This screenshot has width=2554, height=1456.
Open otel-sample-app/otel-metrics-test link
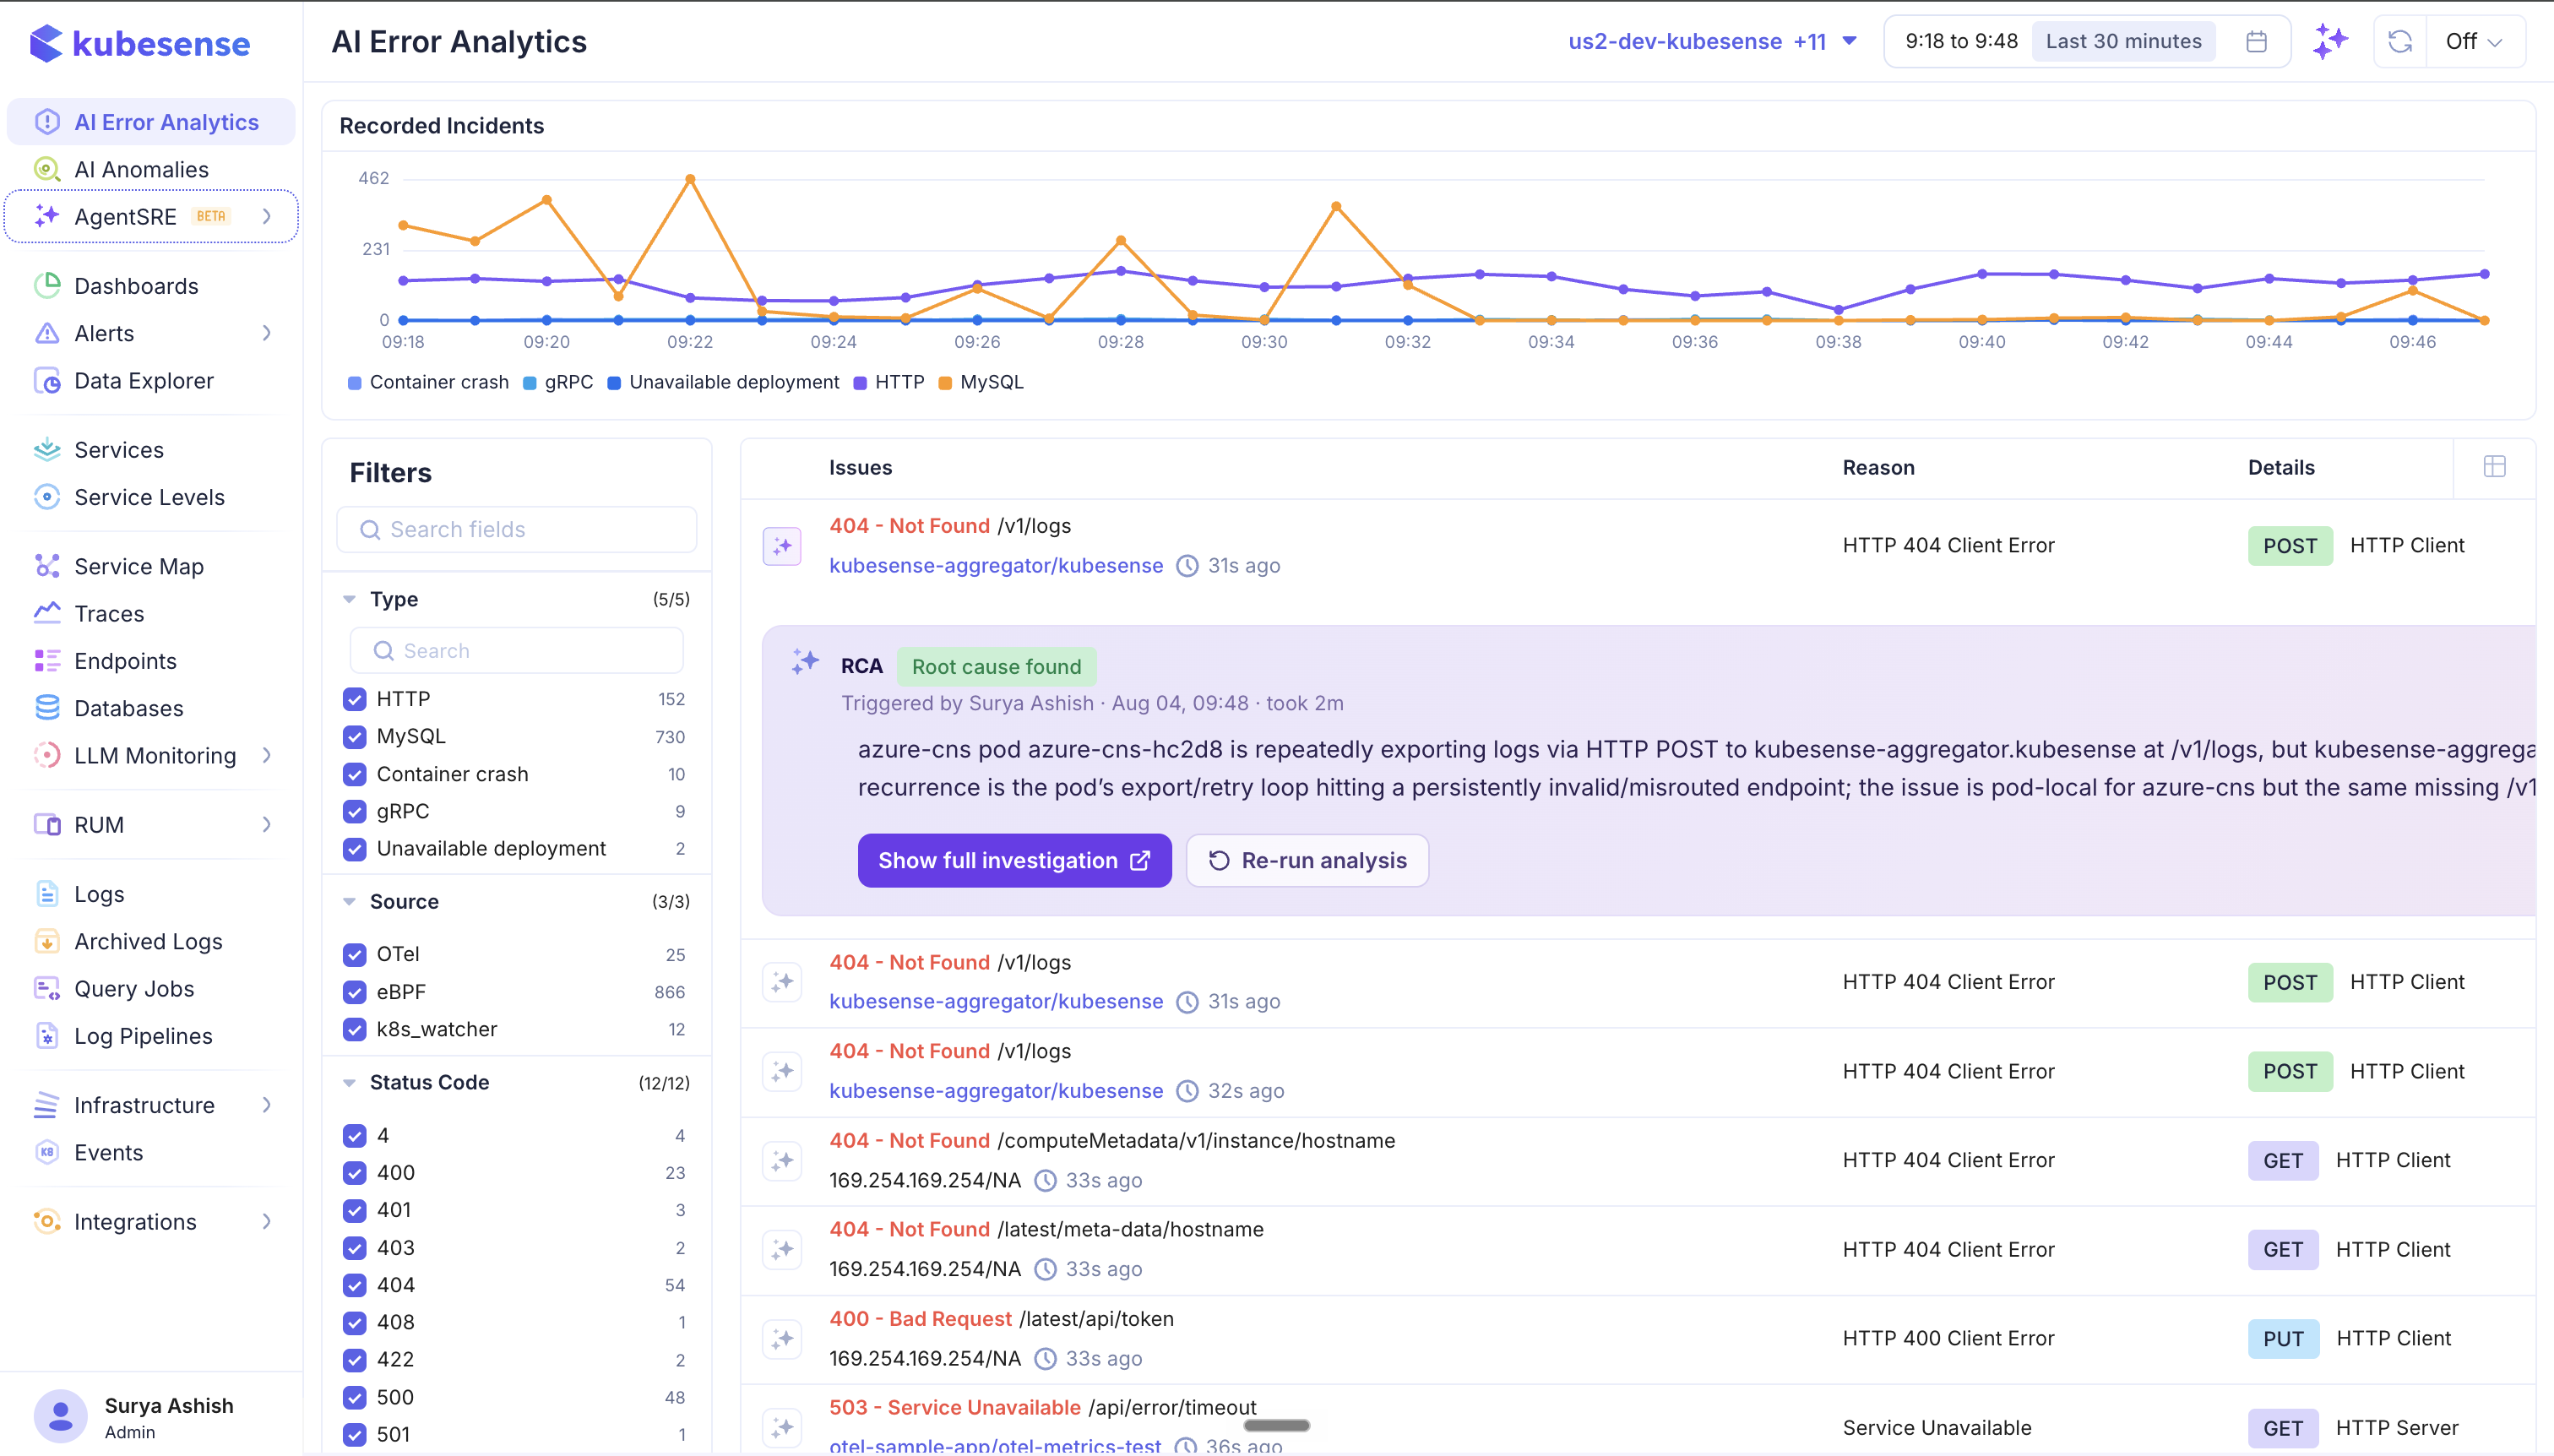tap(995, 1445)
